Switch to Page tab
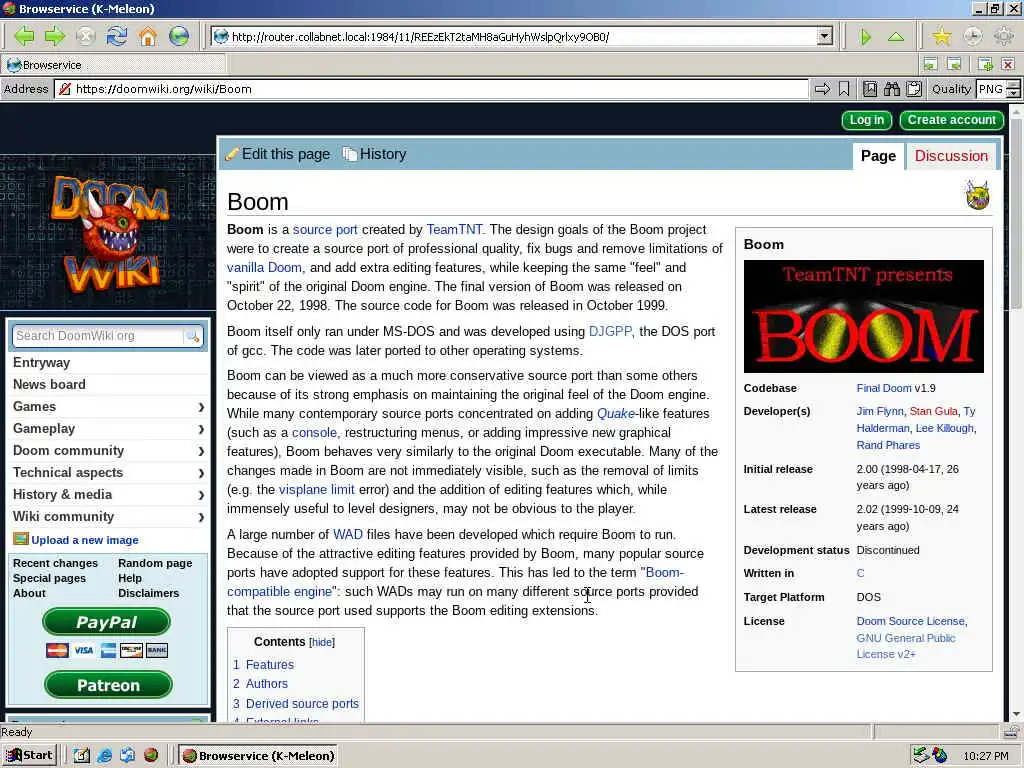The height and width of the screenshot is (768, 1024). (x=878, y=156)
